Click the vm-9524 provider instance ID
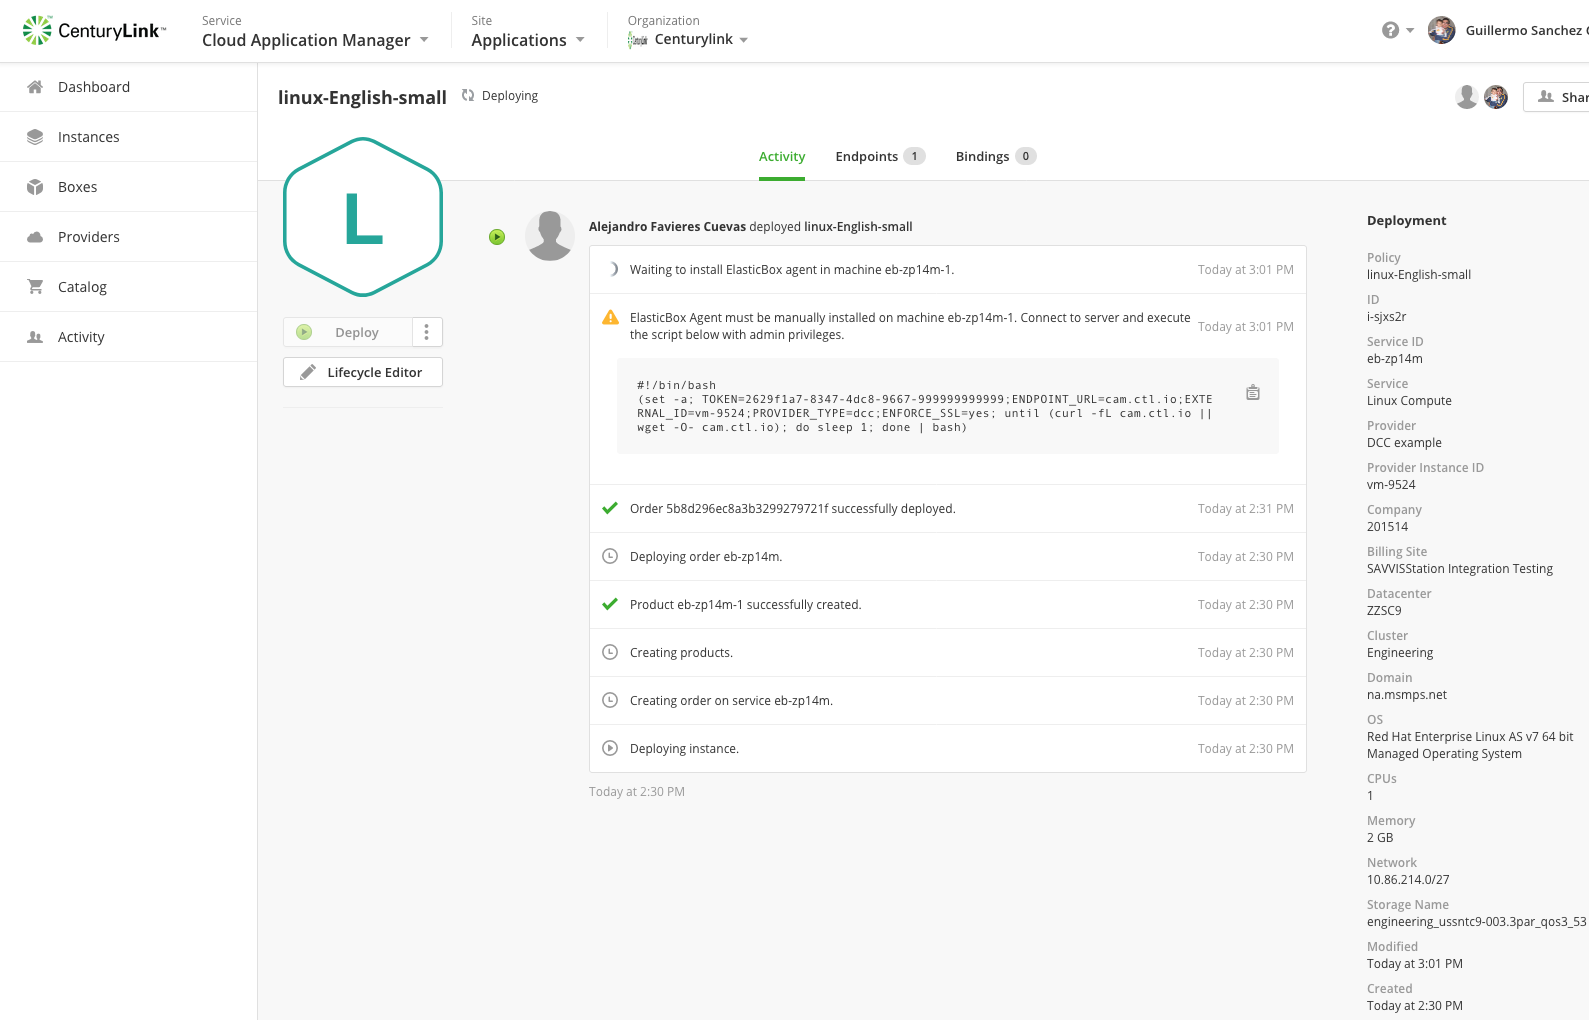Image resolution: width=1589 pixels, height=1020 pixels. click(1391, 485)
